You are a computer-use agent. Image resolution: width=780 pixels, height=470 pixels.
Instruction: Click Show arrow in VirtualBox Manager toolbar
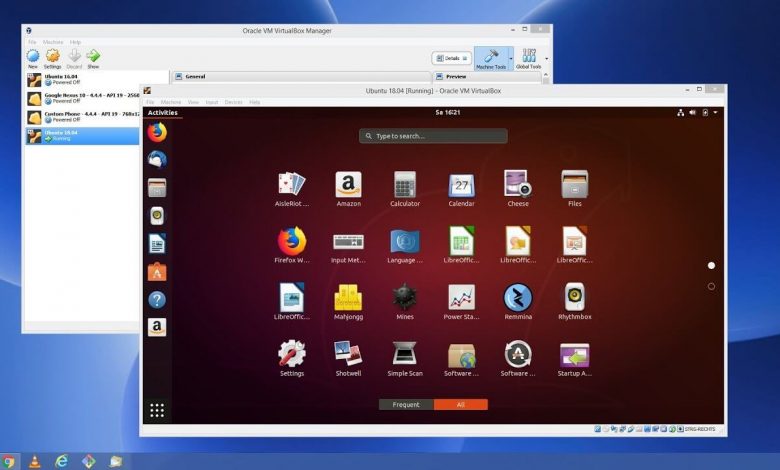click(x=93, y=59)
